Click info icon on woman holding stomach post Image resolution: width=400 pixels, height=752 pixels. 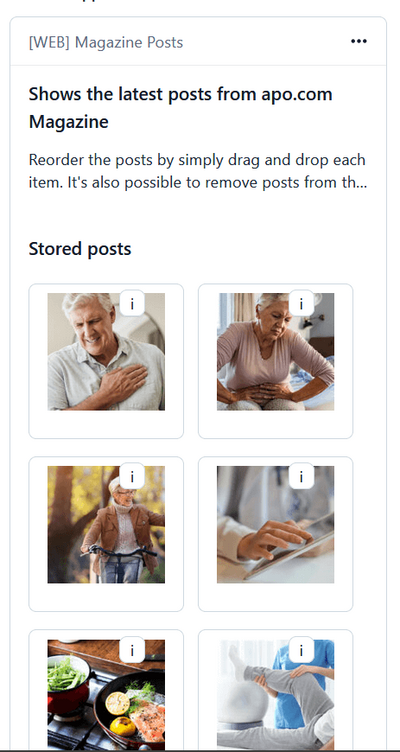pyautogui.click(x=301, y=304)
